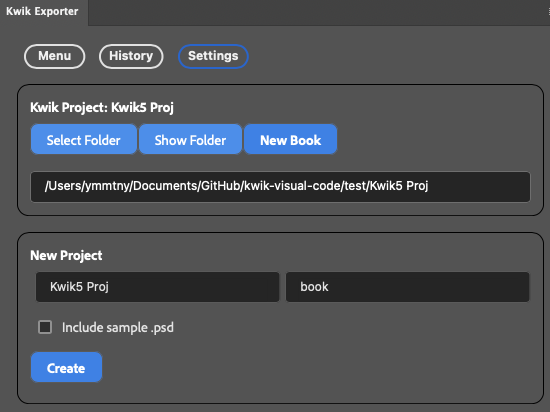The image size is (550, 412).
Task: Click the Kwik Project: Kwik5 Proj heading
Action: [x=102, y=107]
